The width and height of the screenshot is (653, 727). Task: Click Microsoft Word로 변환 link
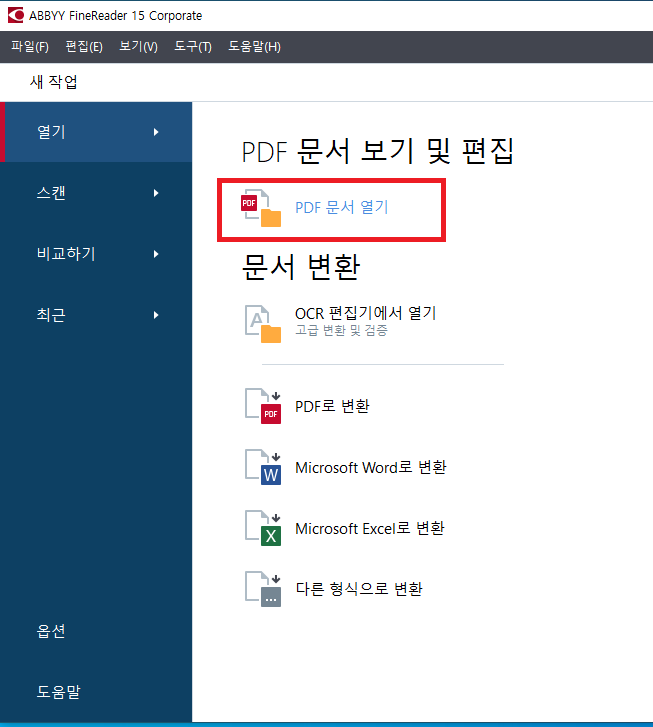(371, 467)
